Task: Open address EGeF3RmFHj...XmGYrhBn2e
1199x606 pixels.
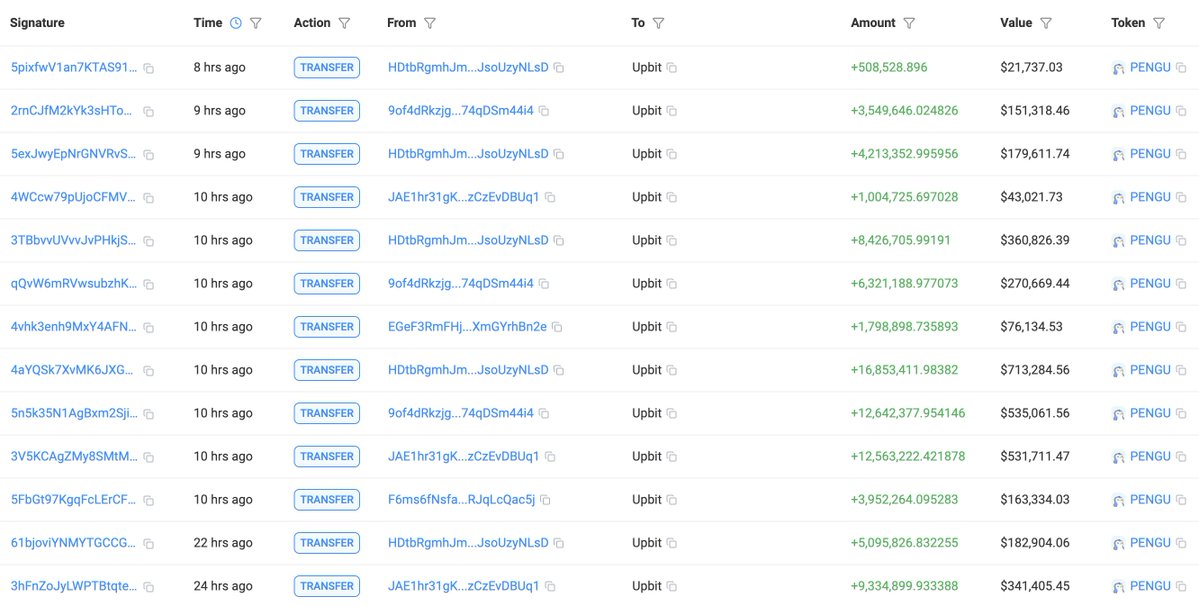Action: [467, 326]
